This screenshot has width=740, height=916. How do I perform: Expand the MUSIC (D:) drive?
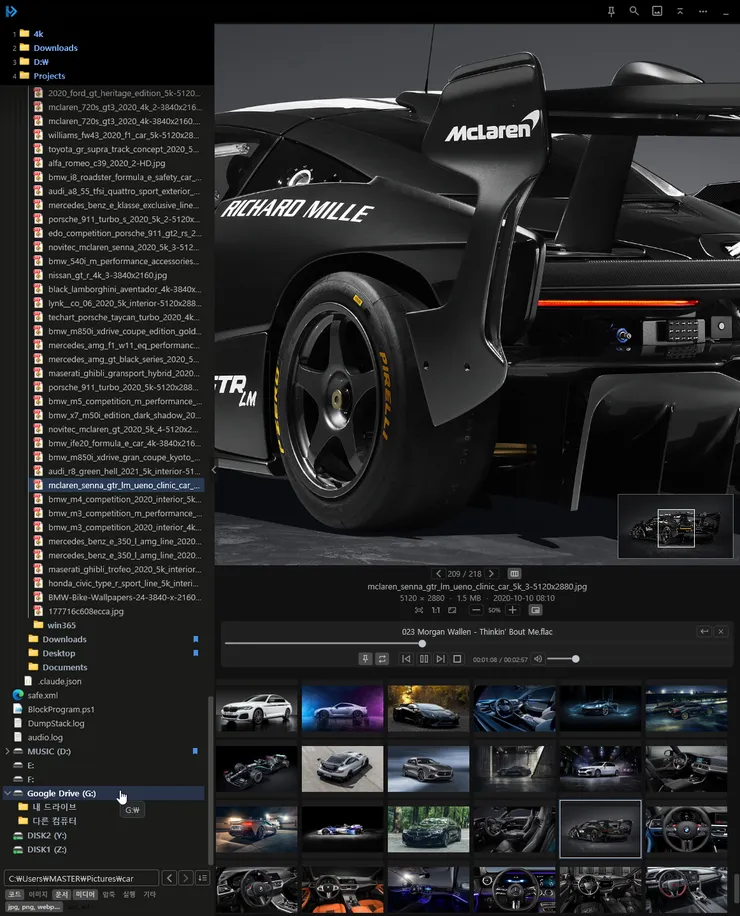(7, 751)
